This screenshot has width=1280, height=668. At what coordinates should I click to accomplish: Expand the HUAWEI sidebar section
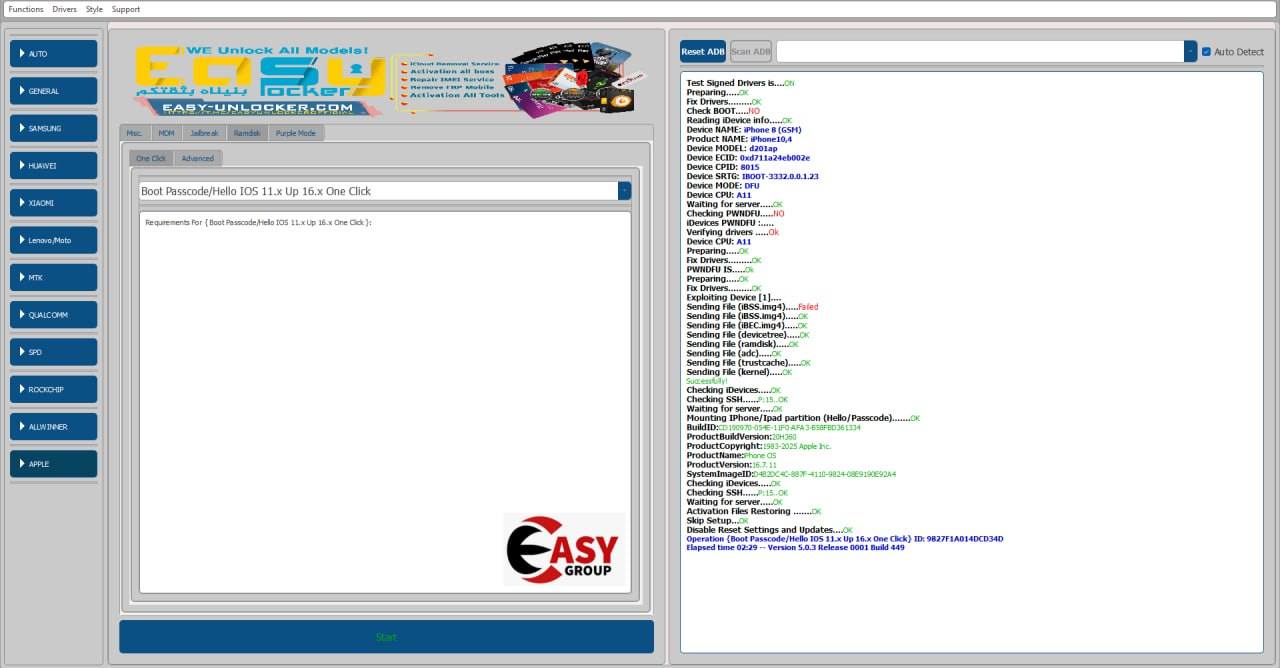pos(54,166)
